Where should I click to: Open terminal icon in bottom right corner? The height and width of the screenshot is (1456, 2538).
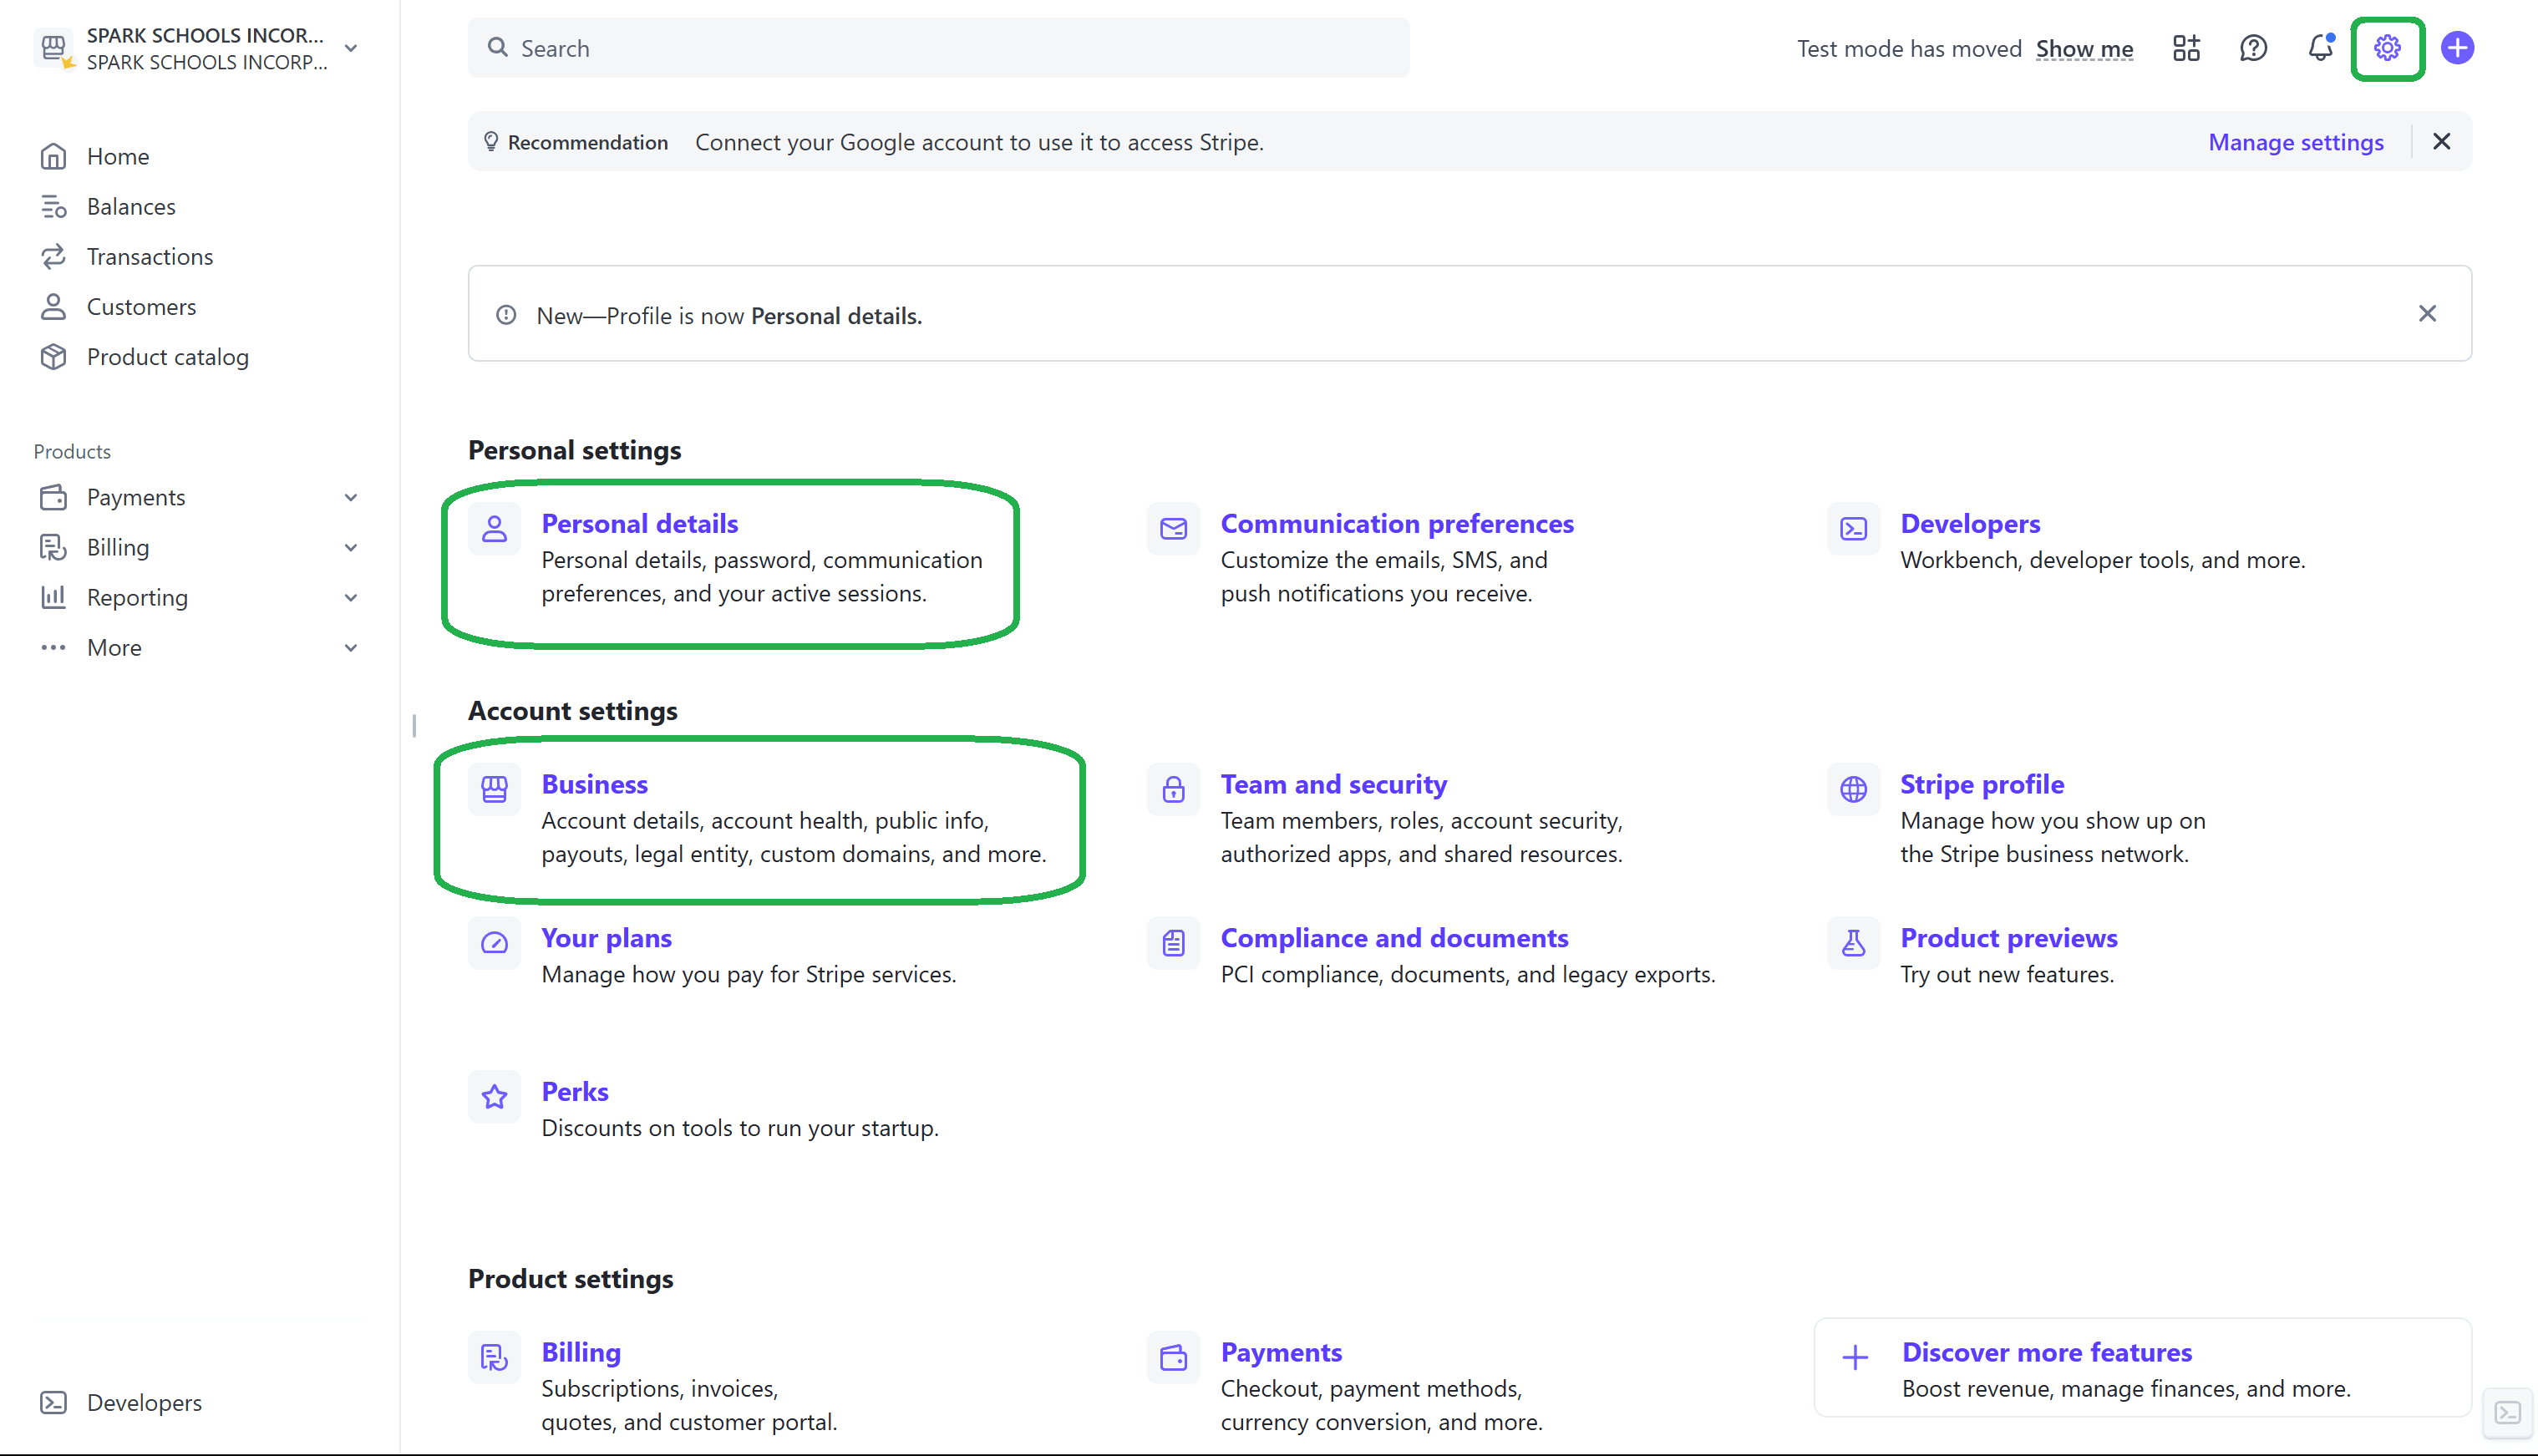tap(2507, 1412)
